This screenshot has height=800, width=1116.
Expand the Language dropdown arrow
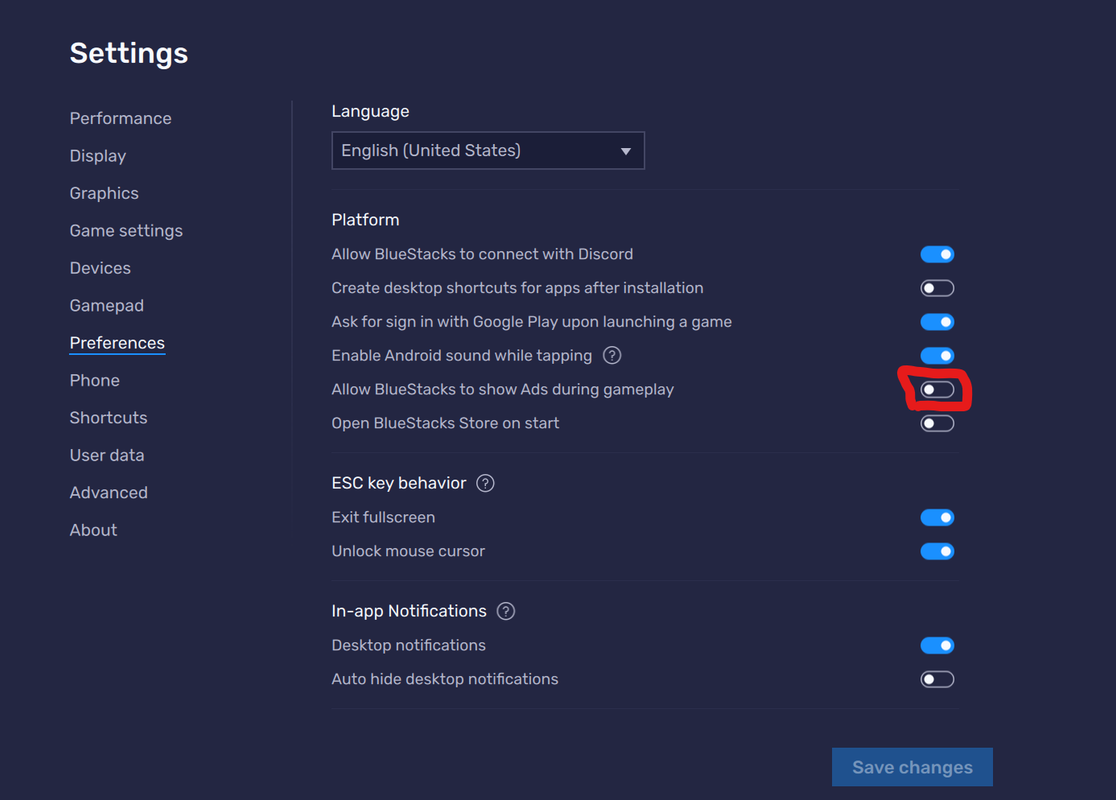tap(626, 151)
